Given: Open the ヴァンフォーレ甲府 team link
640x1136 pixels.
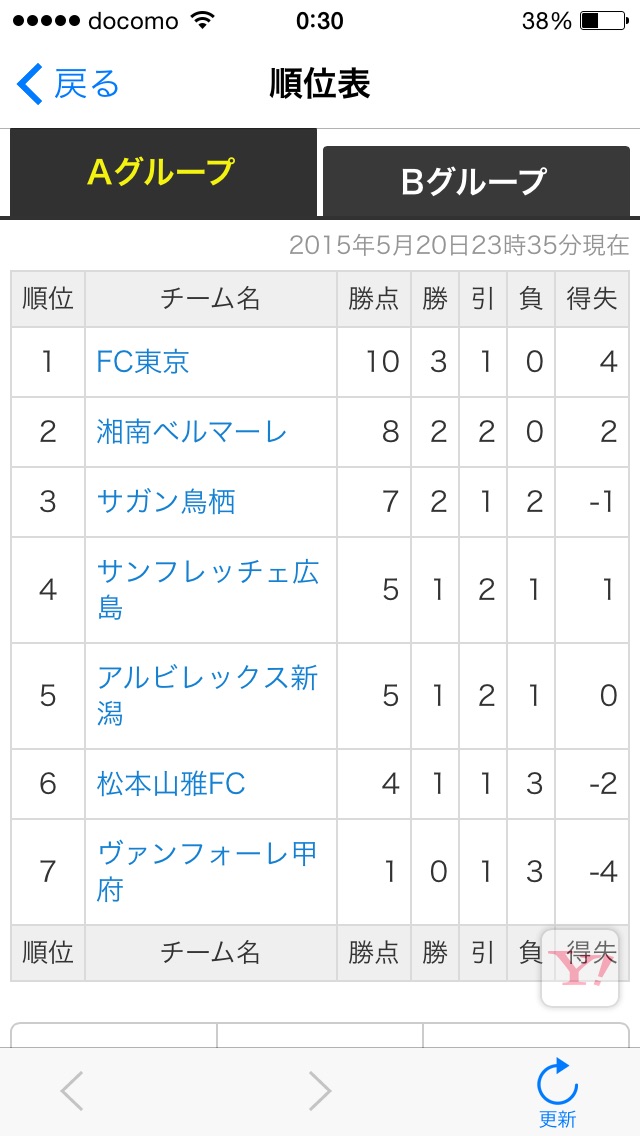Looking at the screenshot, I should 207,871.
